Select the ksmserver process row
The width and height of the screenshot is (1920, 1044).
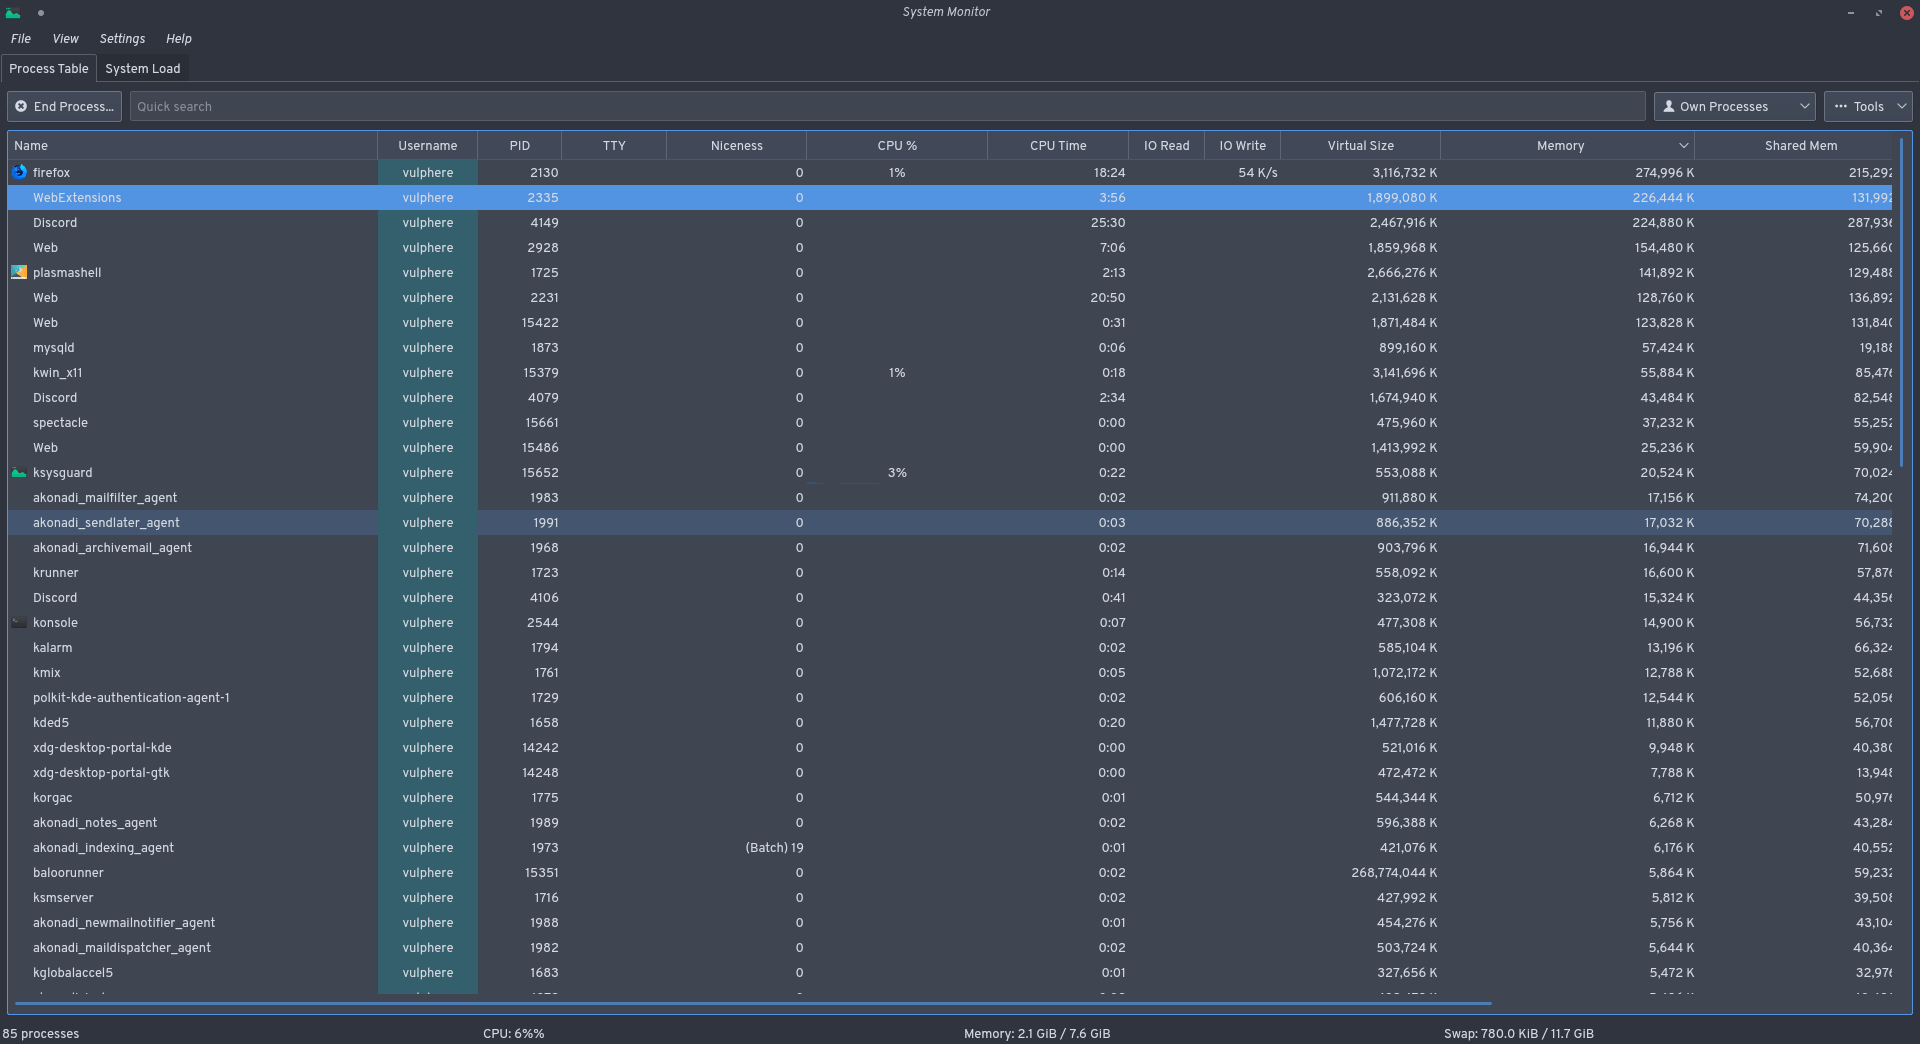coord(952,897)
